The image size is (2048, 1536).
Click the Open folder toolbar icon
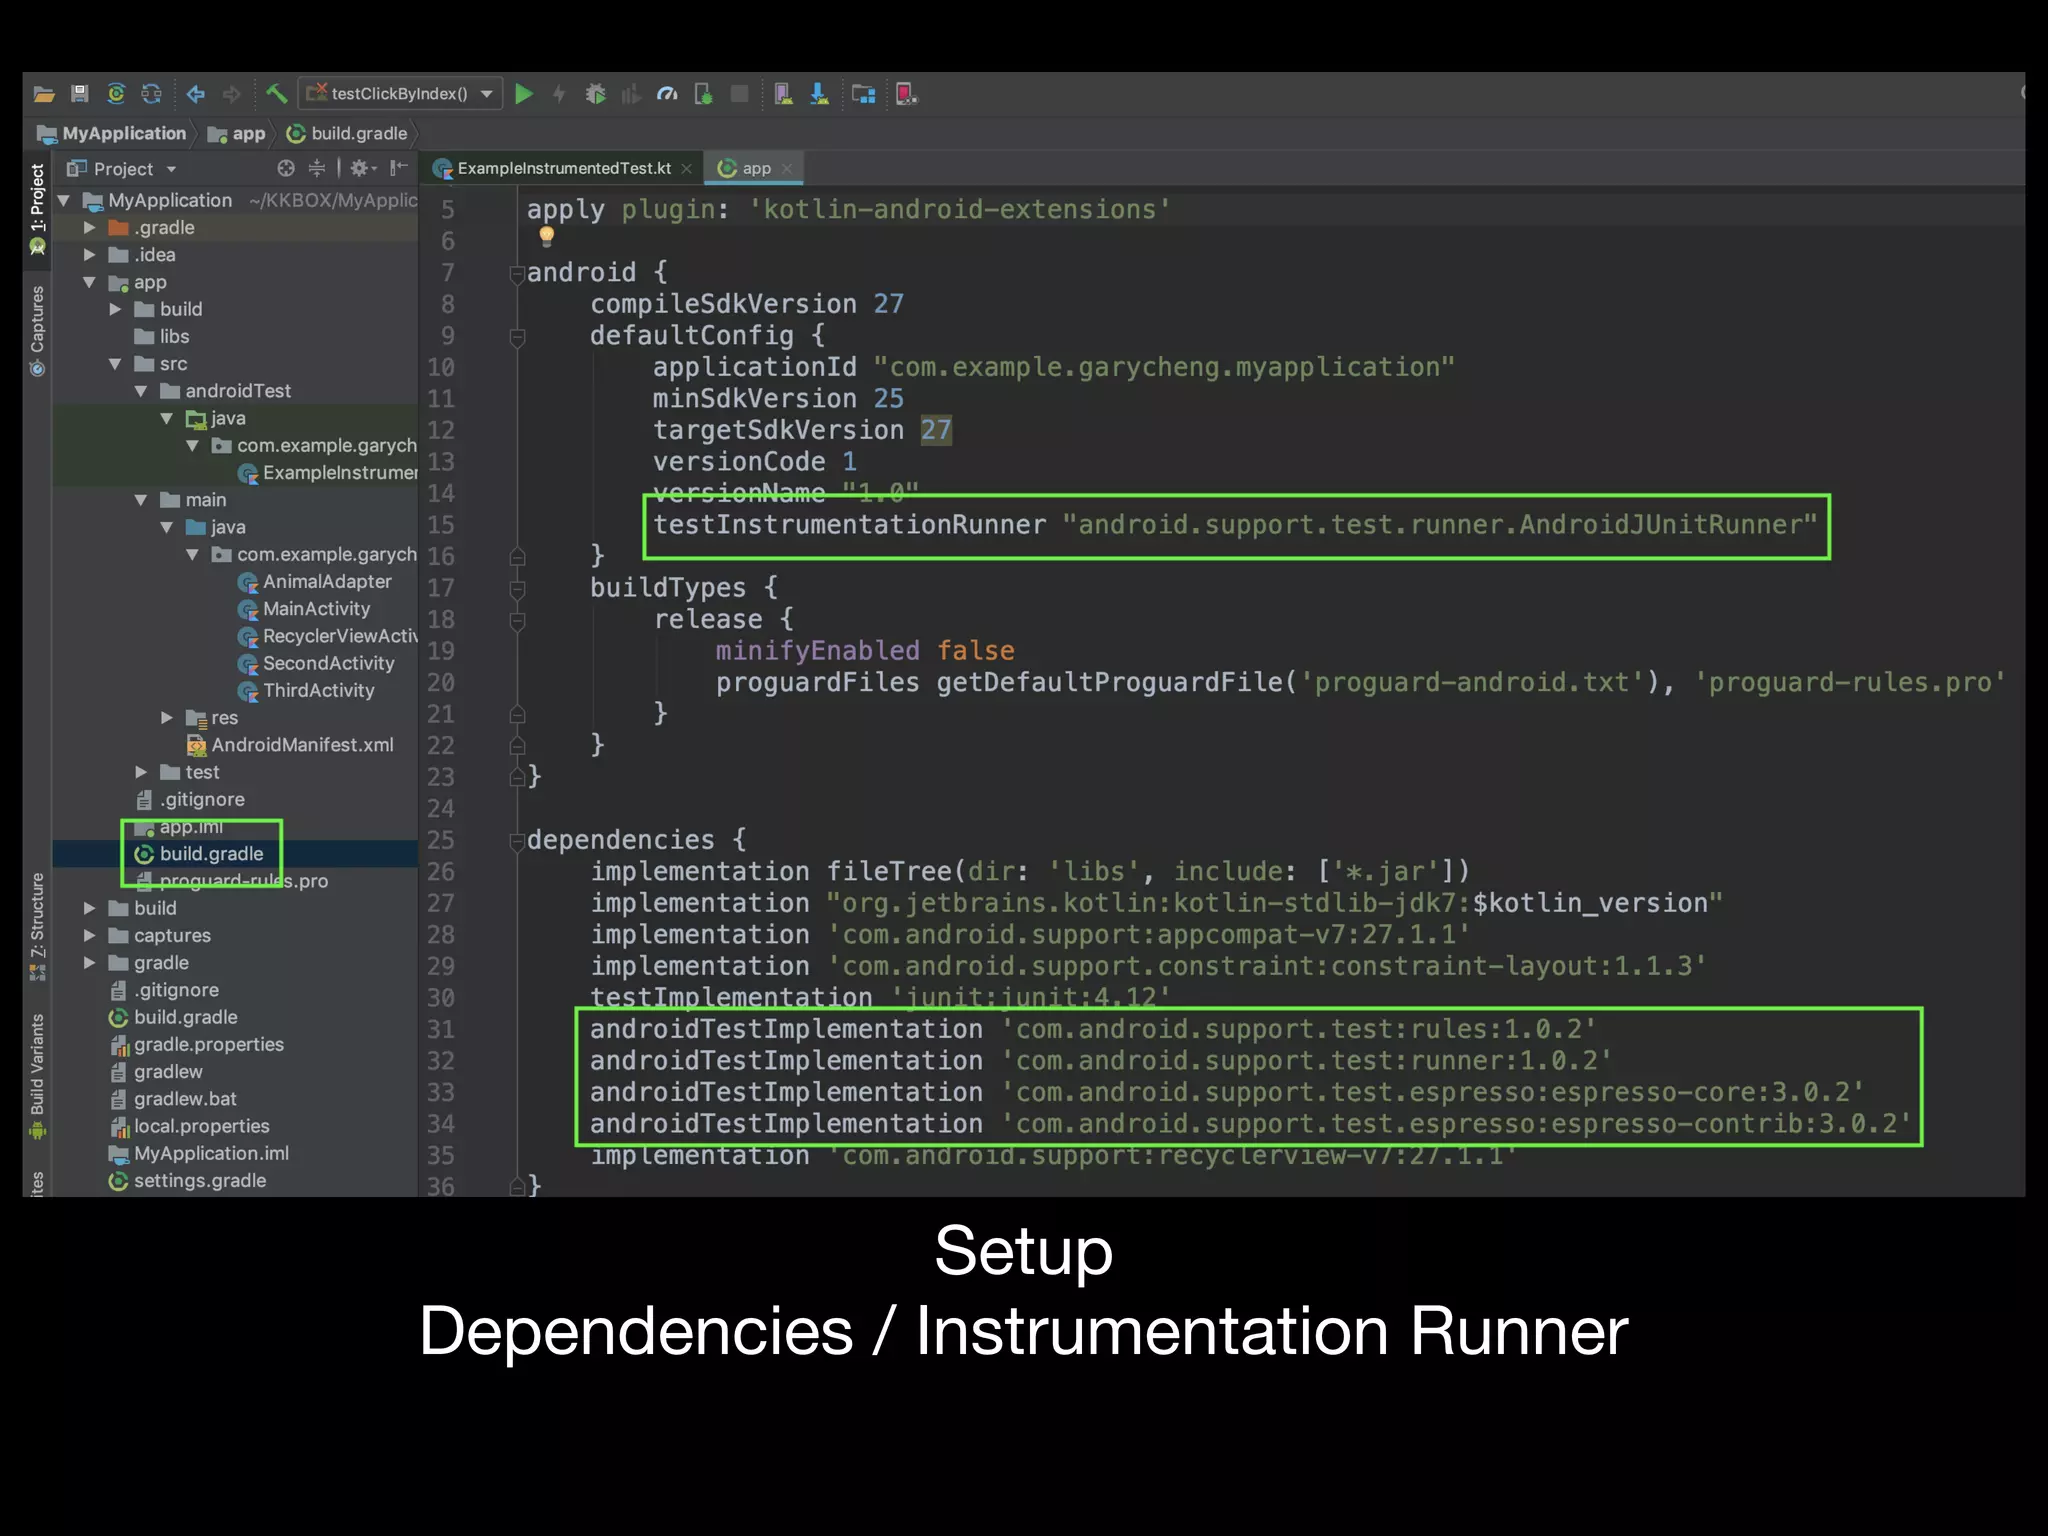pyautogui.click(x=43, y=94)
